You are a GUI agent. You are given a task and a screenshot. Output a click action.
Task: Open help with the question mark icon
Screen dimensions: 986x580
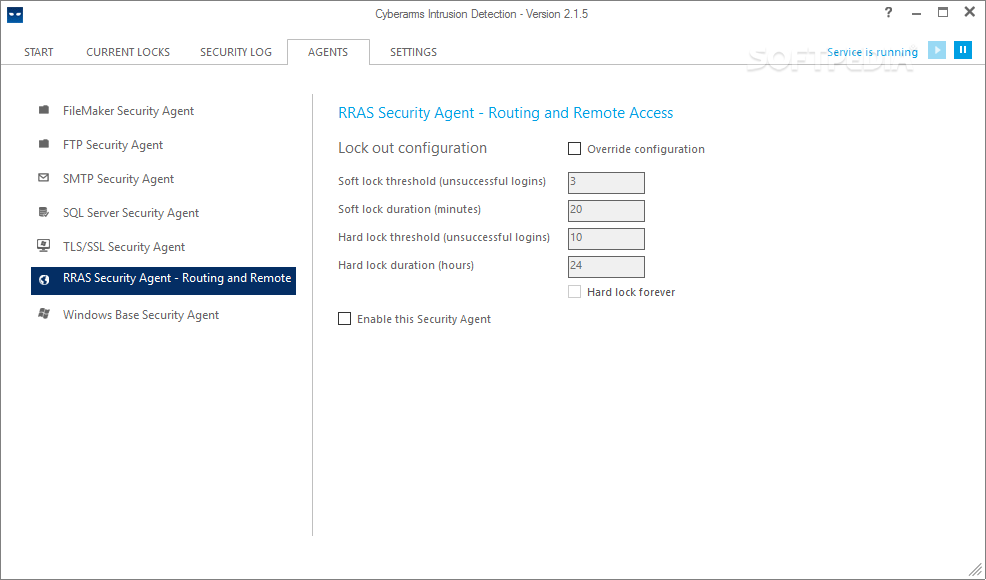click(888, 13)
